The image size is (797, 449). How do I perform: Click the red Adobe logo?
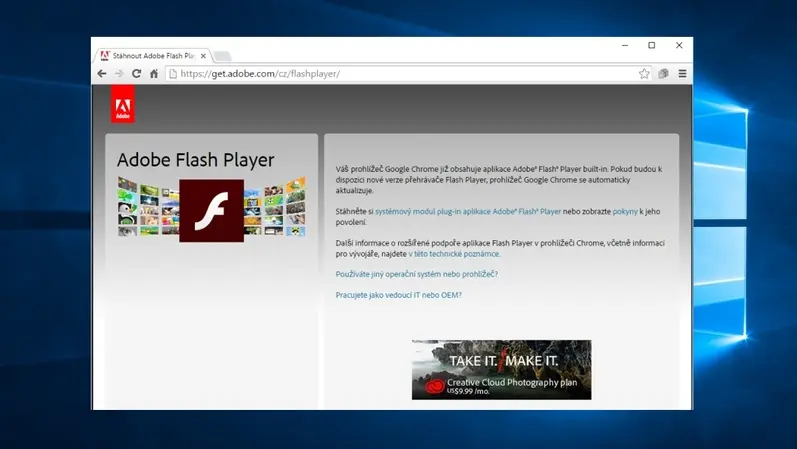coord(123,104)
